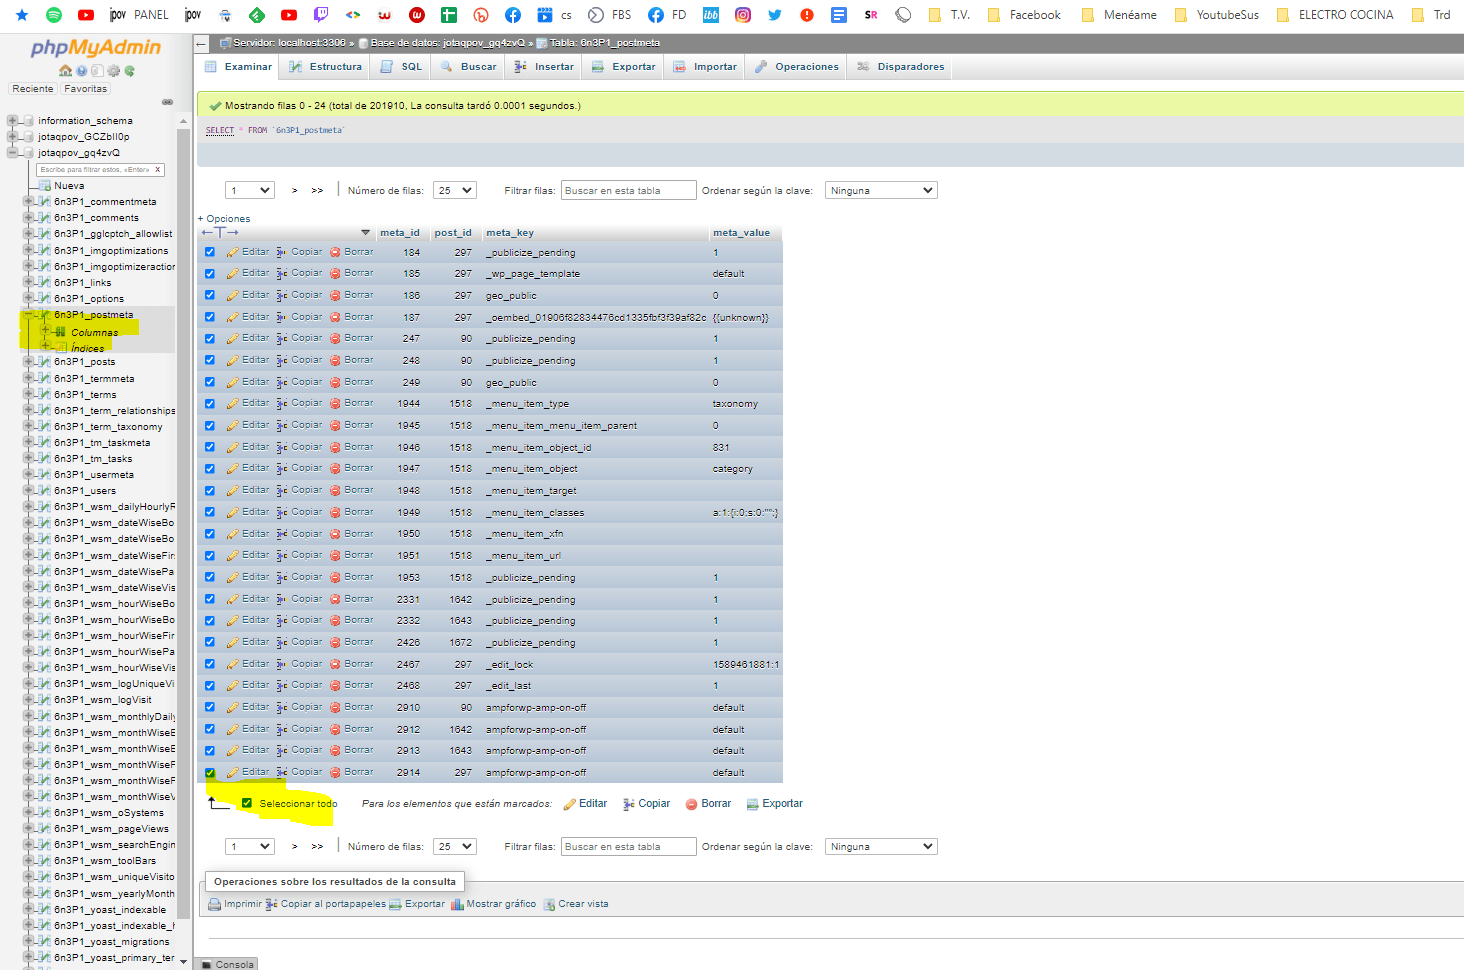Open the 6n3P1_posts table in the tree

click(85, 362)
